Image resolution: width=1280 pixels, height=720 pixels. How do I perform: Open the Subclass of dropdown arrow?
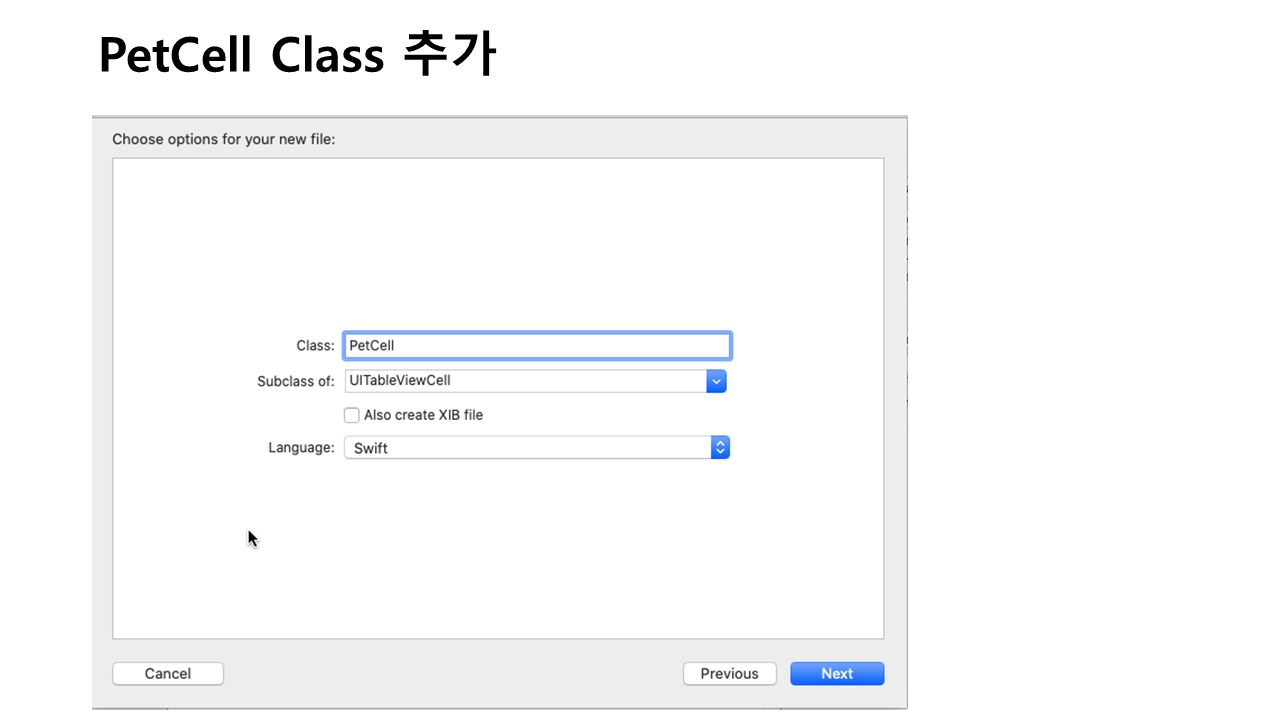(x=716, y=381)
